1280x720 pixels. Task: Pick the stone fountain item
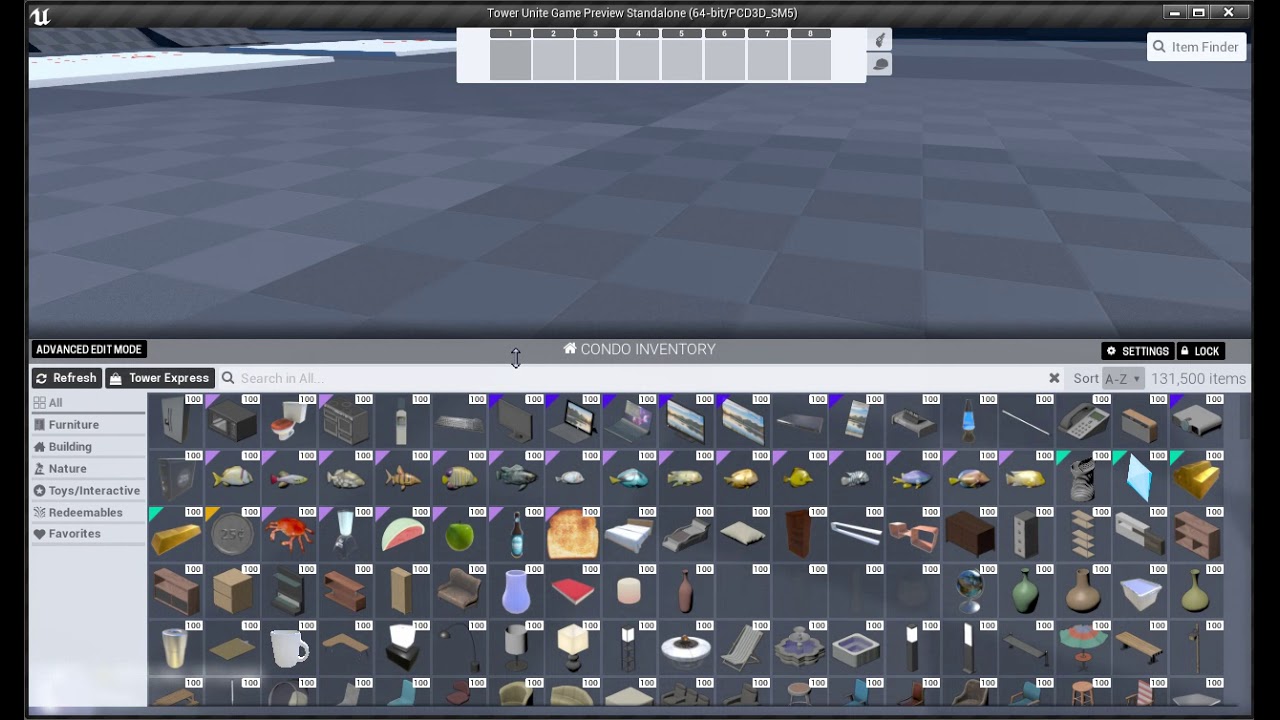(x=800, y=648)
